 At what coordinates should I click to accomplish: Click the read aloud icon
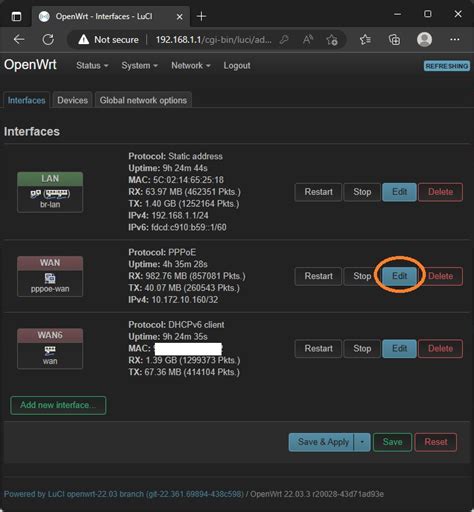pos(308,40)
